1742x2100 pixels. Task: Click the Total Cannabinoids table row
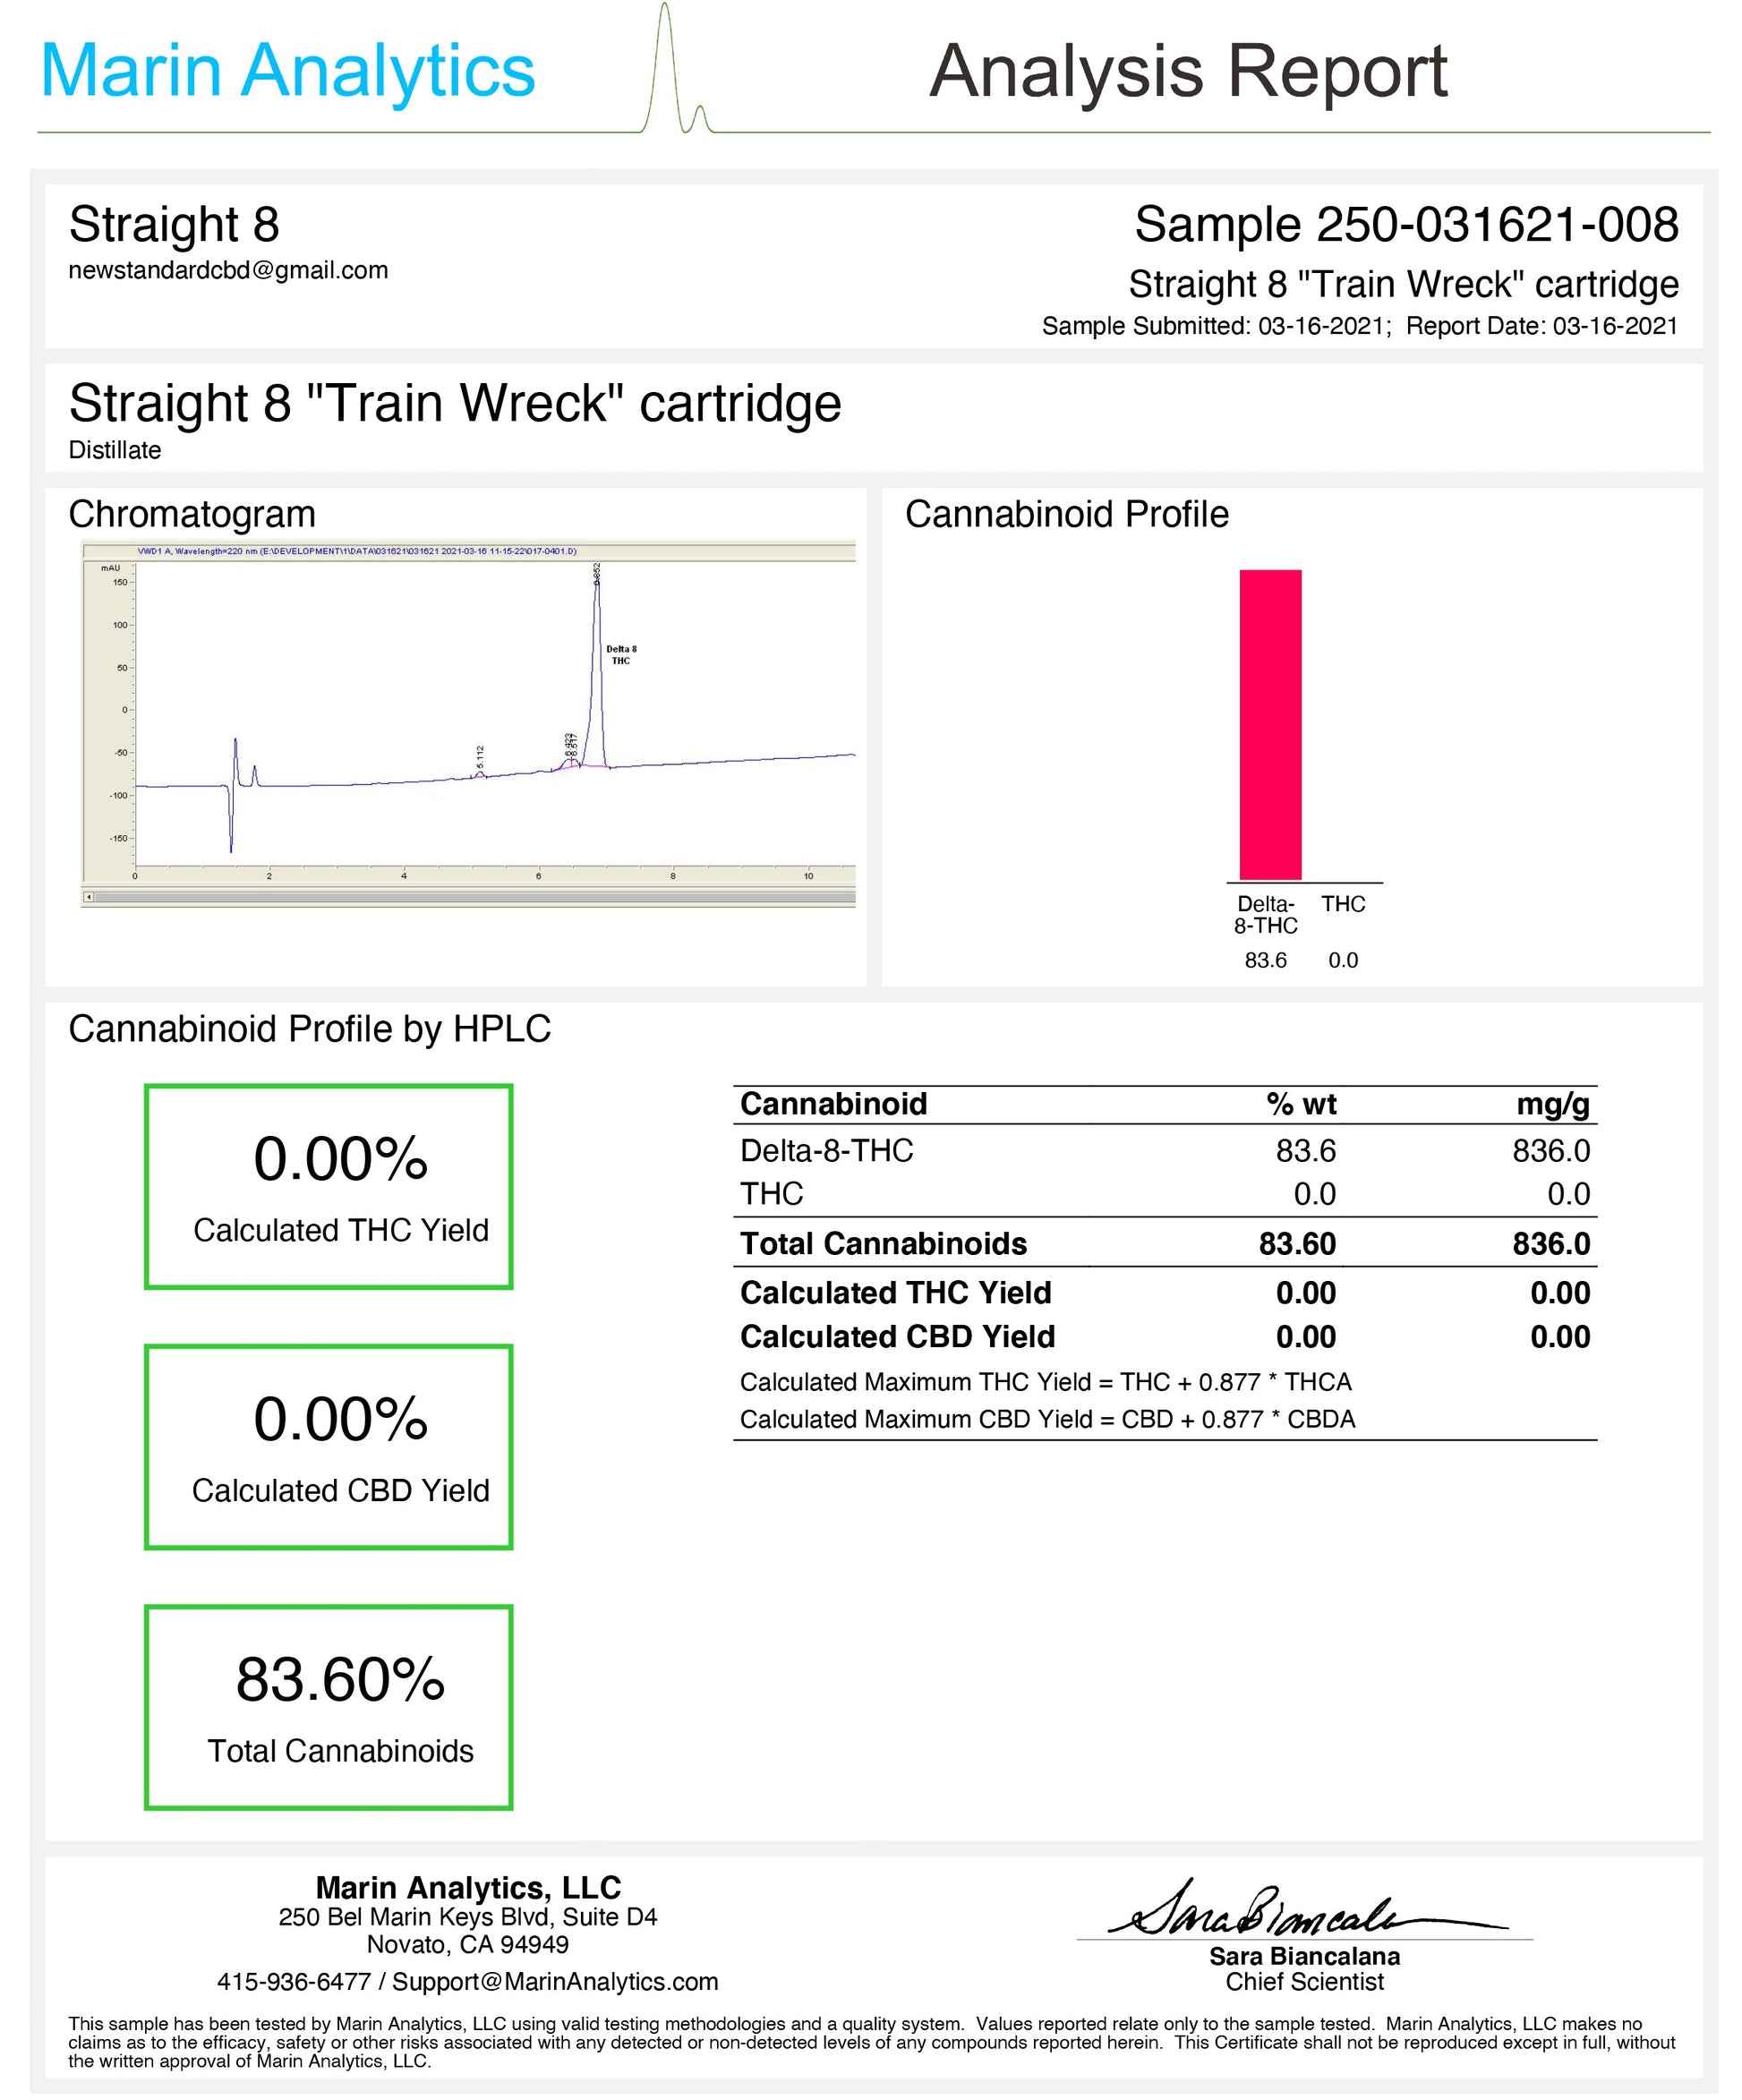1164,1244
